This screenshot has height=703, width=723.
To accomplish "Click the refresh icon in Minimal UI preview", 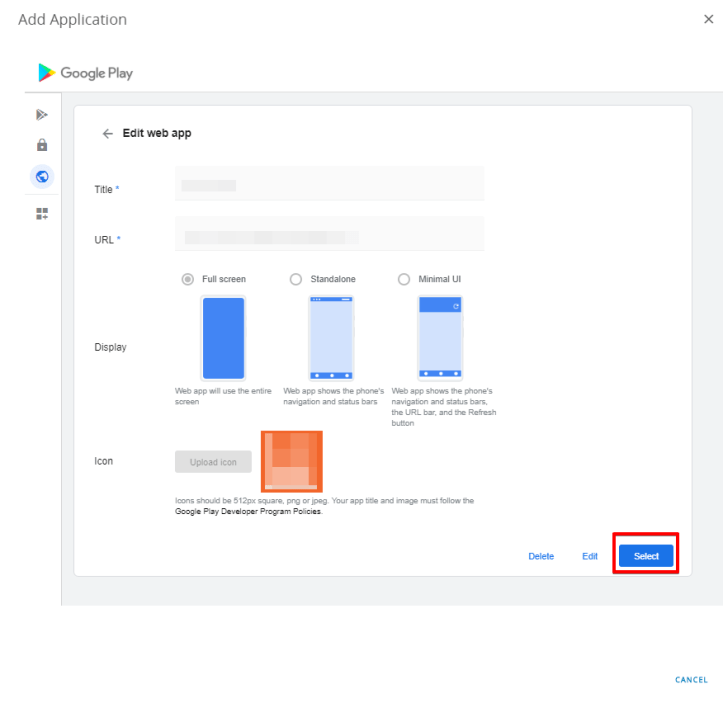I will [456, 306].
